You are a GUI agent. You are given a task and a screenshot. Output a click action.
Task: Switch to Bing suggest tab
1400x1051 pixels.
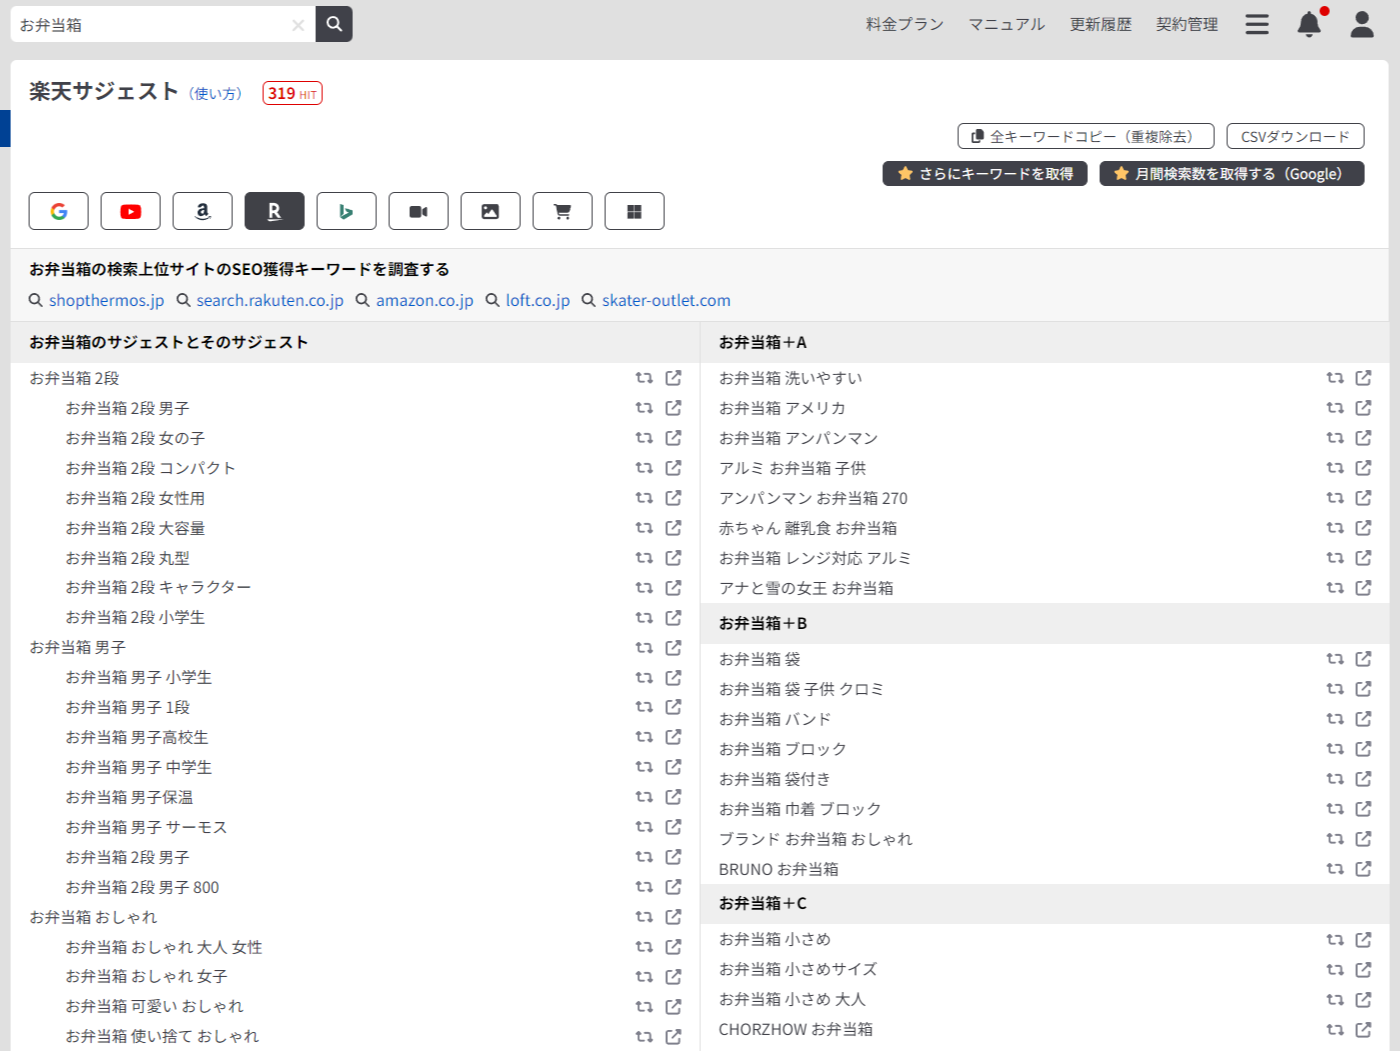347,211
